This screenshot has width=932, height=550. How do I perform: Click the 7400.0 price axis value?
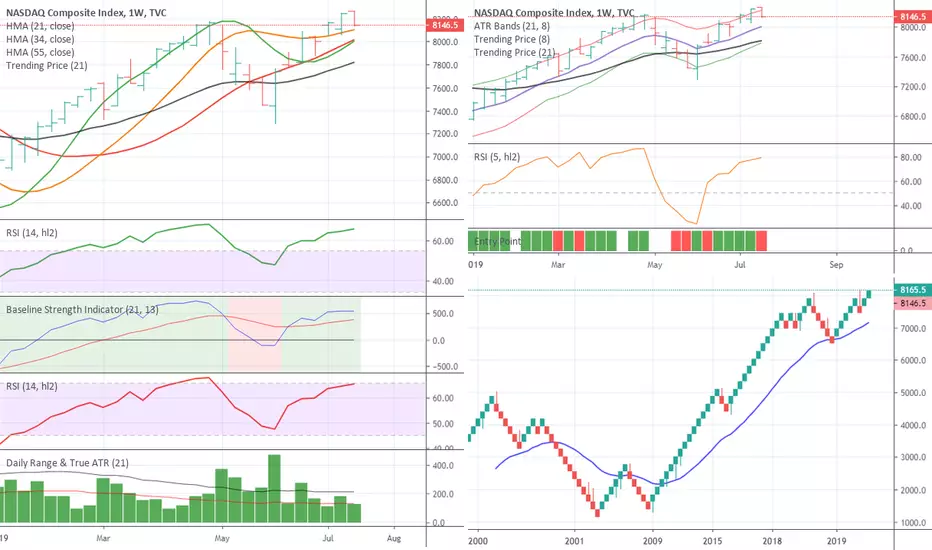click(x=445, y=111)
